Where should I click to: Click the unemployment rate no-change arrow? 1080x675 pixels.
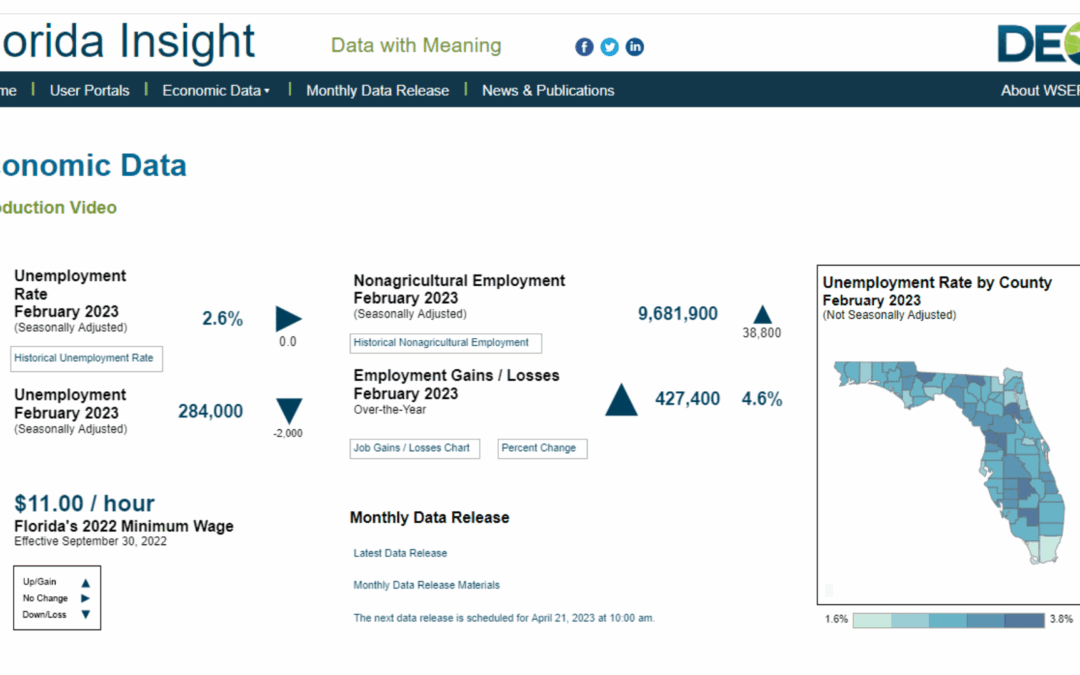coord(288,319)
